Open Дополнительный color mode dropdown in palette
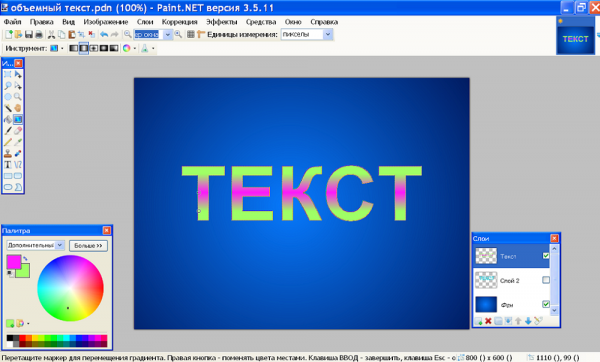Image resolution: width=600 pixels, height=362 pixels. [x=35, y=245]
